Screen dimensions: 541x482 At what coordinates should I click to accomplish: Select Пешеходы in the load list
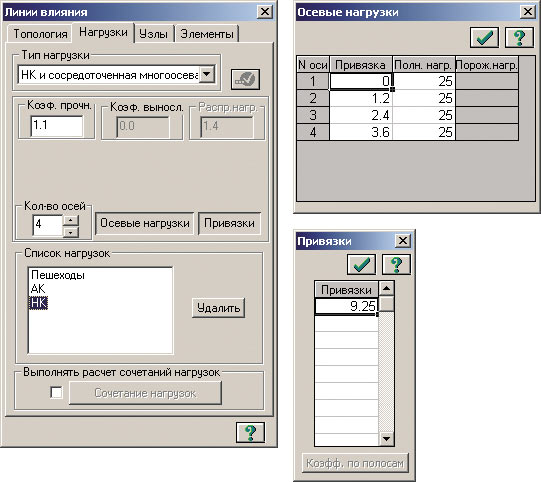(x=58, y=275)
